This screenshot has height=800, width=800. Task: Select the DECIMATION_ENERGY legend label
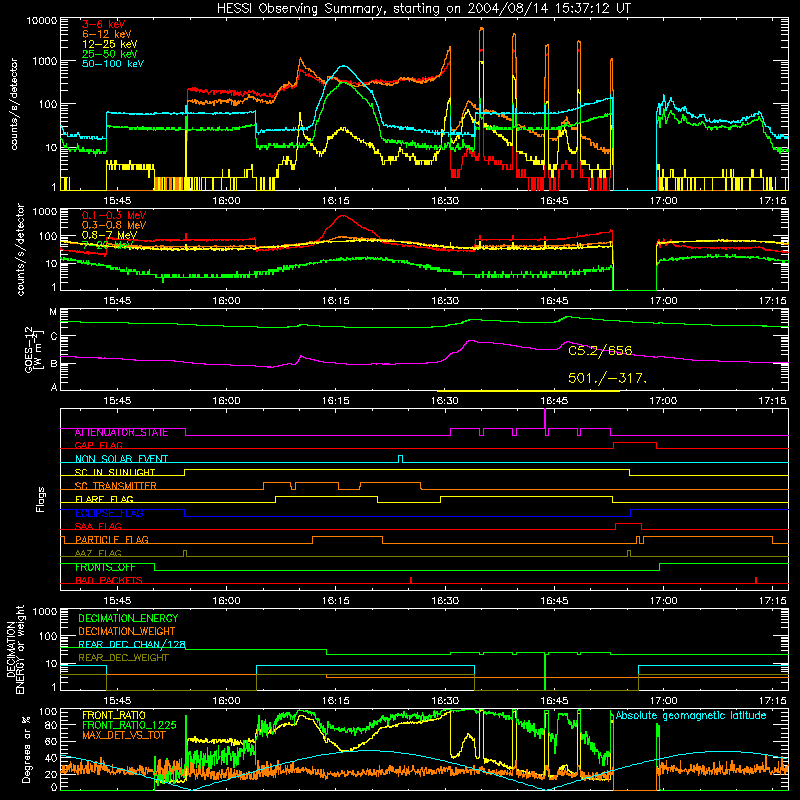(x=128, y=618)
